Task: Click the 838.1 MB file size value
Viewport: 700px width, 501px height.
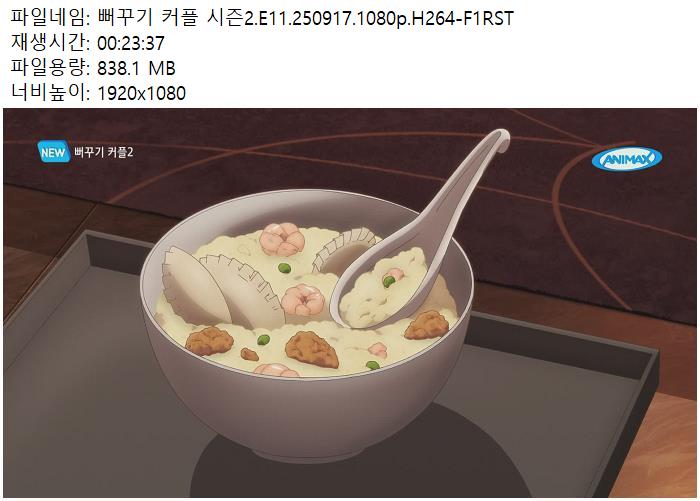Action: (136, 68)
